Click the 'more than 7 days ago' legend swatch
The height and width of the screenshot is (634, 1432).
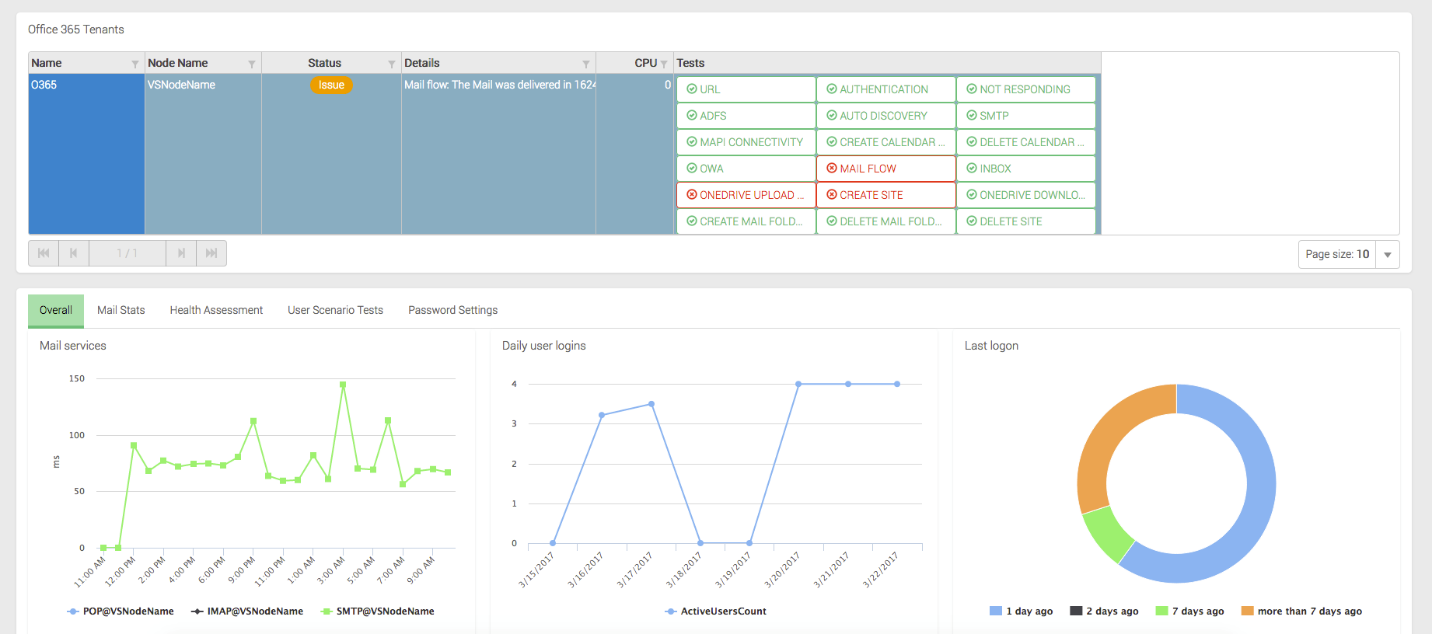point(1247,611)
